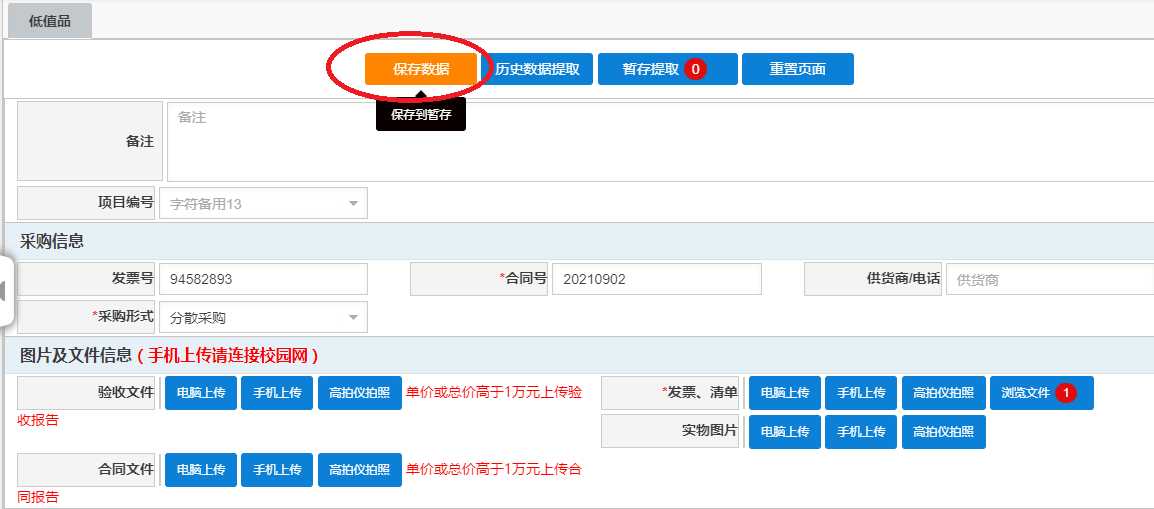Click the orange 保存数据 button
This screenshot has width=1154, height=509.
(x=420, y=69)
